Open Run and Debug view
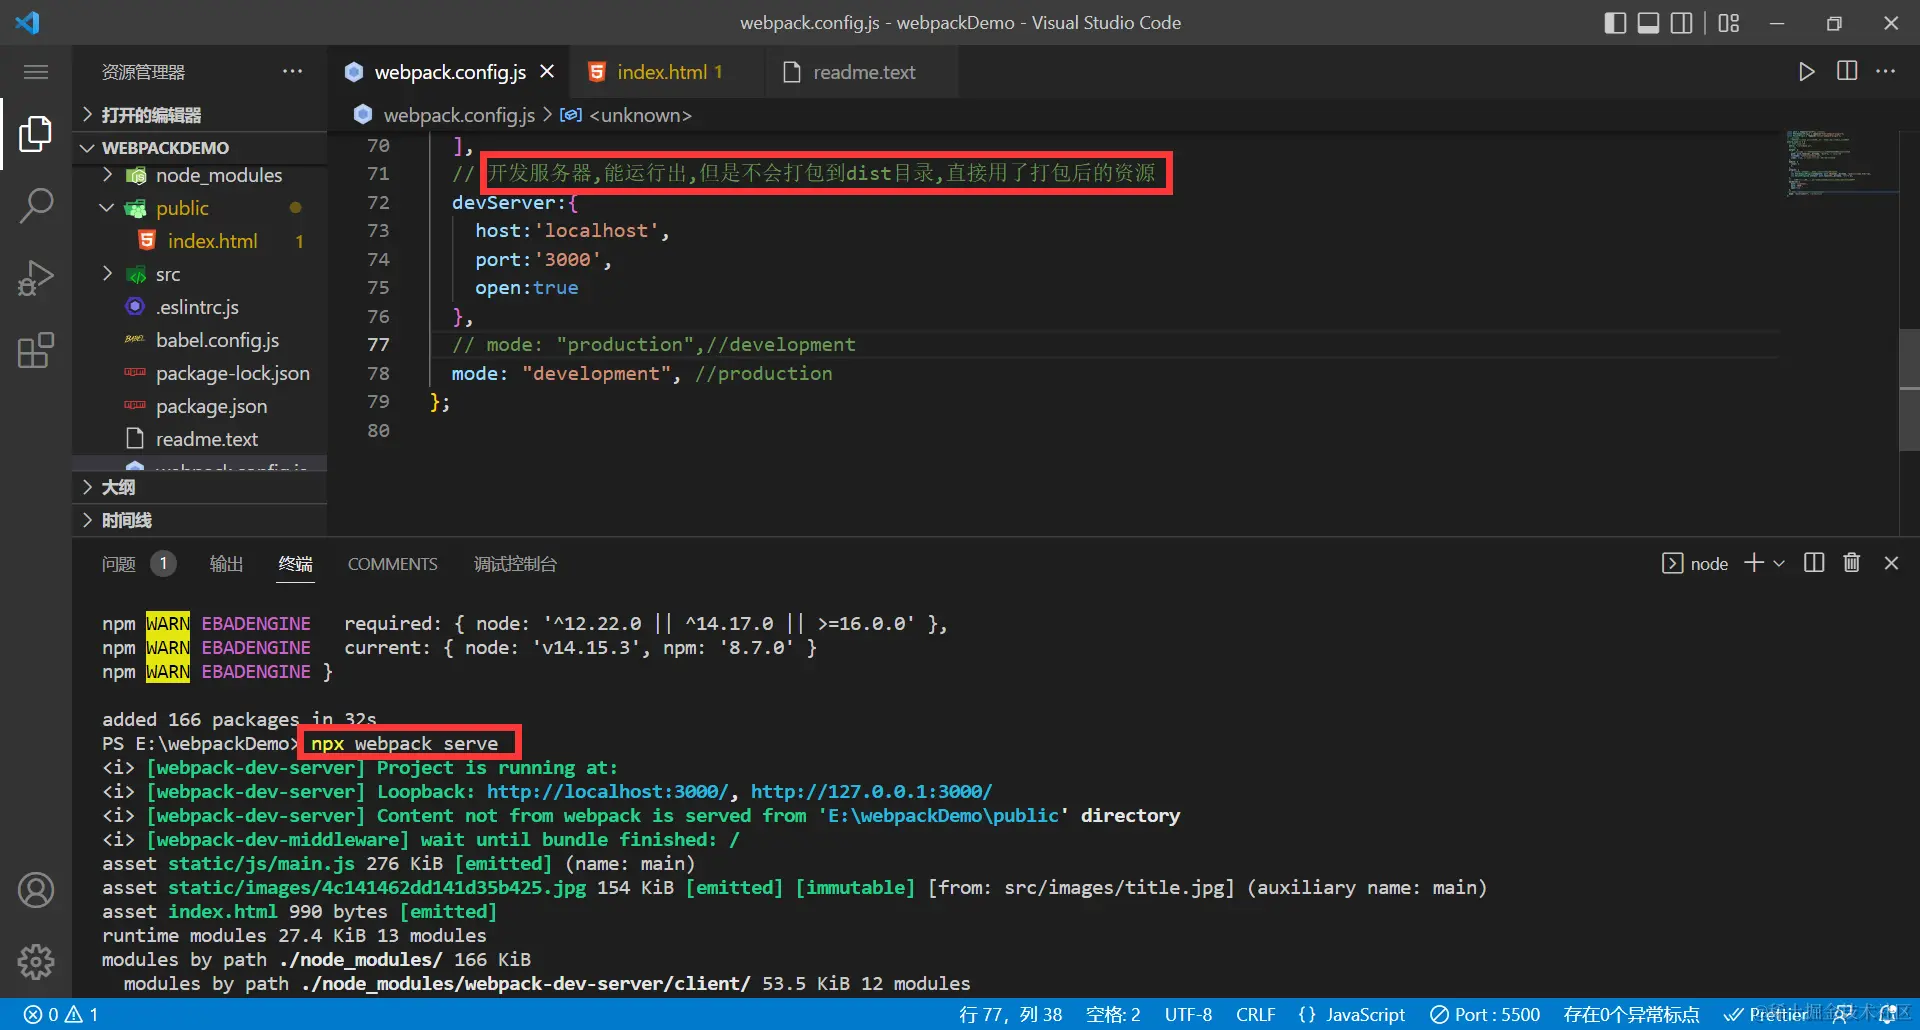 [36, 278]
